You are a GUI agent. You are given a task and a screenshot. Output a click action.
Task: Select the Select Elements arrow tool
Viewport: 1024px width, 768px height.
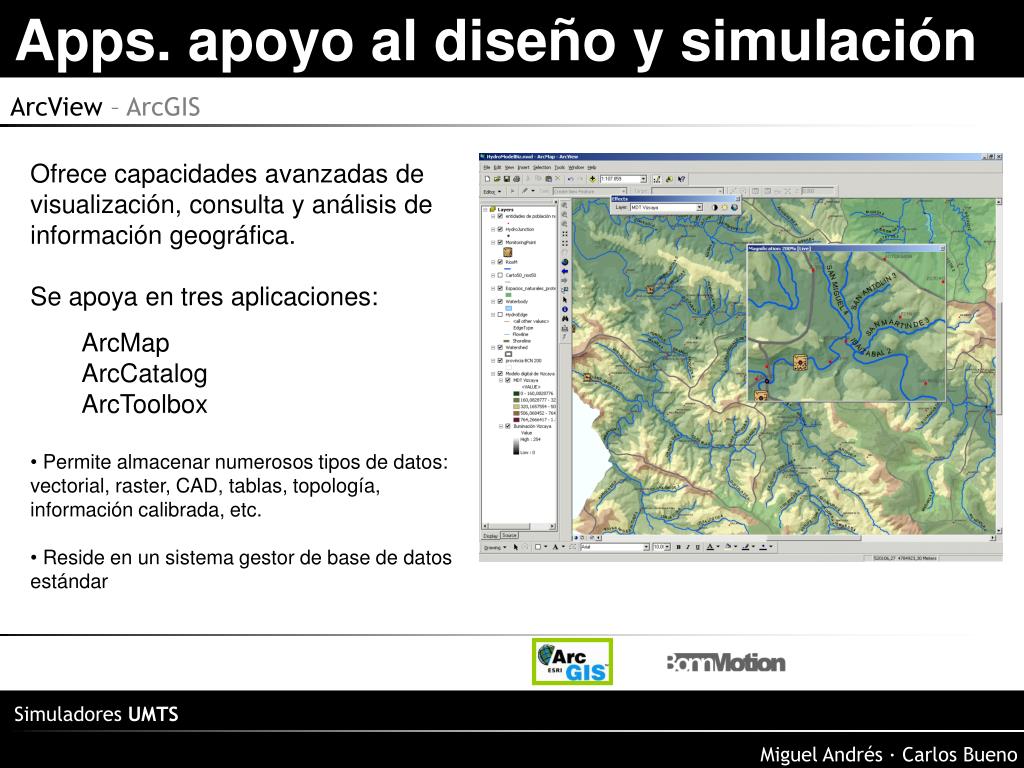[x=565, y=300]
